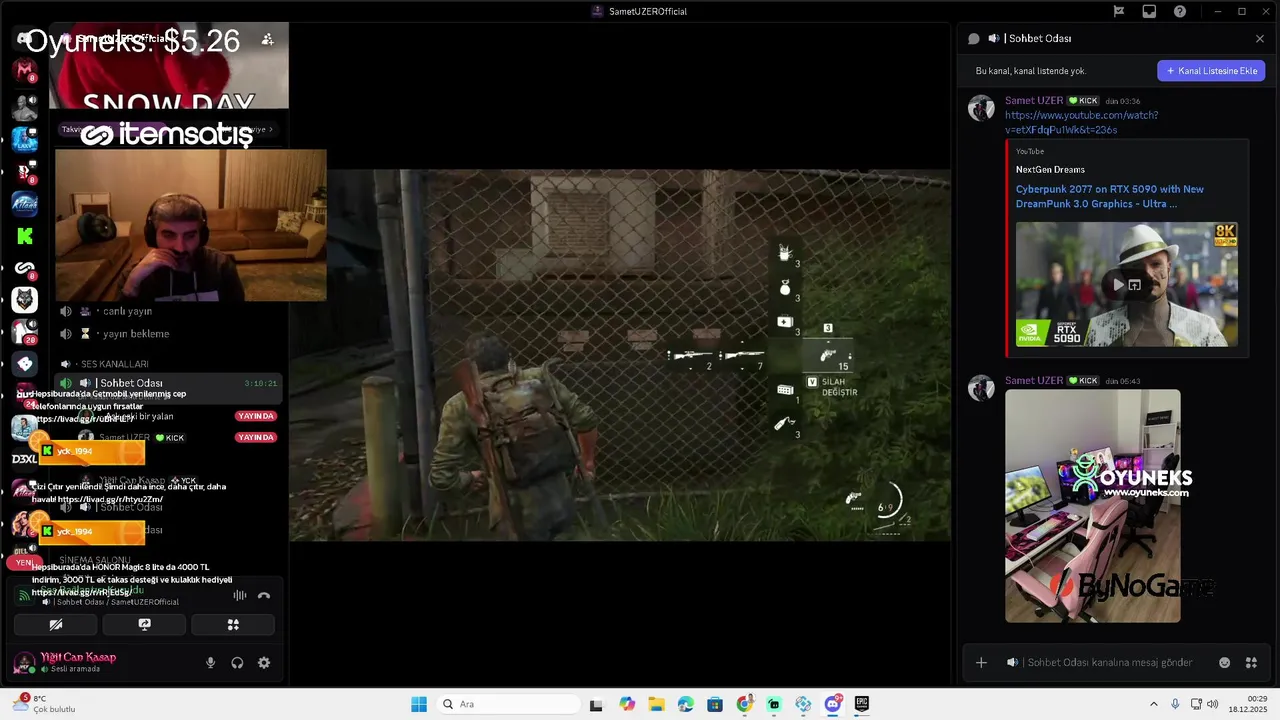This screenshot has width=1280, height=720.
Task: Open the quests flag icon in title bar
Action: click(x=1119, y=11)
